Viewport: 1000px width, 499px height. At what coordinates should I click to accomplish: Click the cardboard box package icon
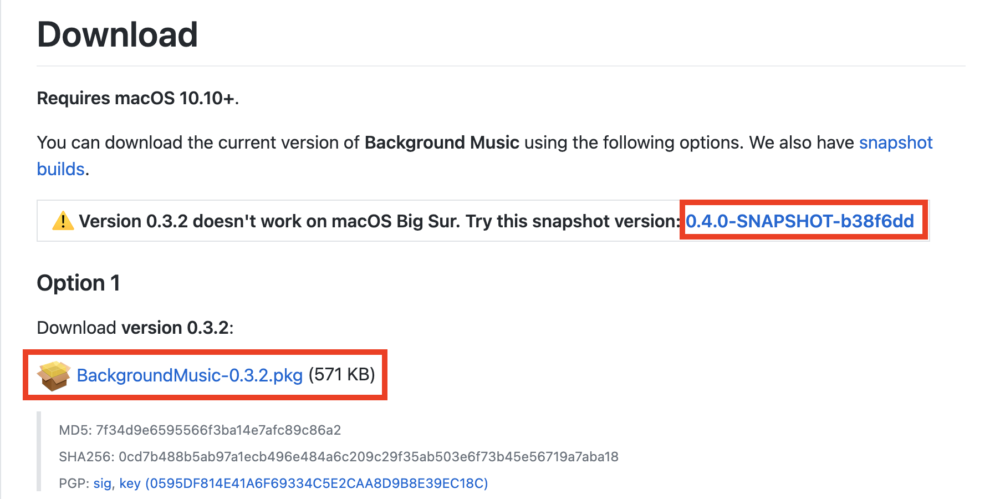click(54, 375)
